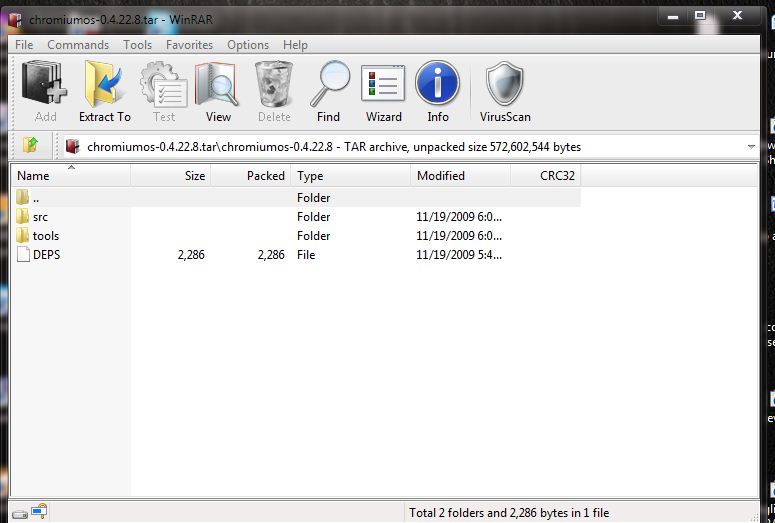Click the 'Folder' type cell of src
775x523 pixels.
(313, 217)
